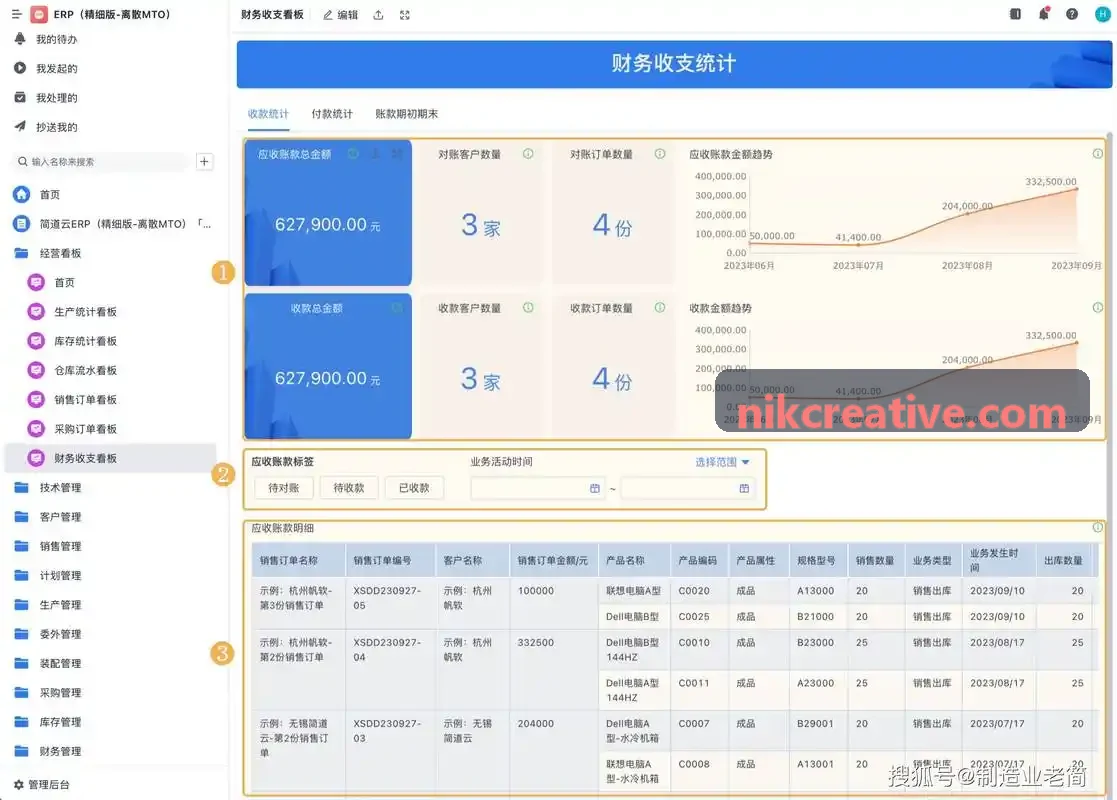
Task: Open the notification bell at top right
Action: click(x=1044, y=14)
